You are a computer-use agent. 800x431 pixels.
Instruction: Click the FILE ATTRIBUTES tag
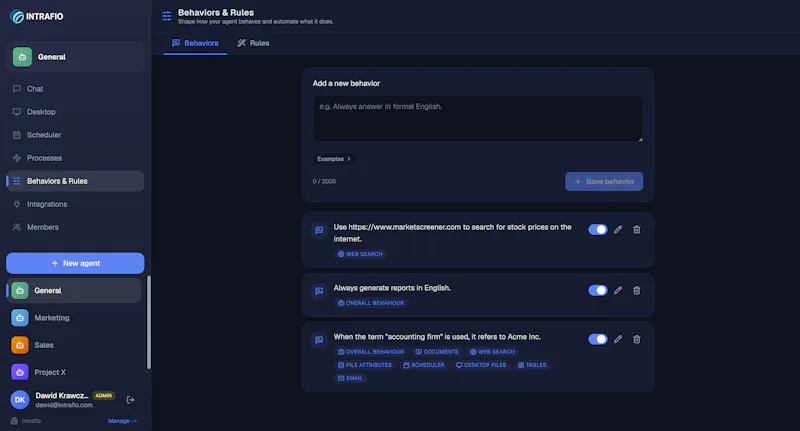(365, 365)
